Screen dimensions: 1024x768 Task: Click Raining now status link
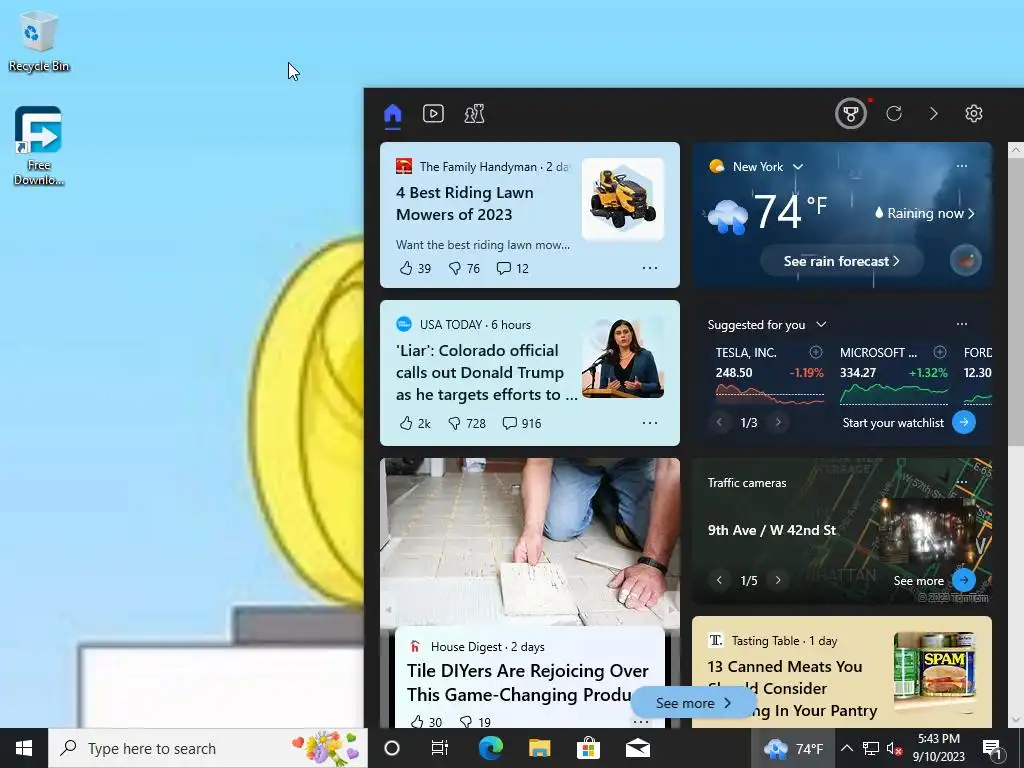[924, 213]
